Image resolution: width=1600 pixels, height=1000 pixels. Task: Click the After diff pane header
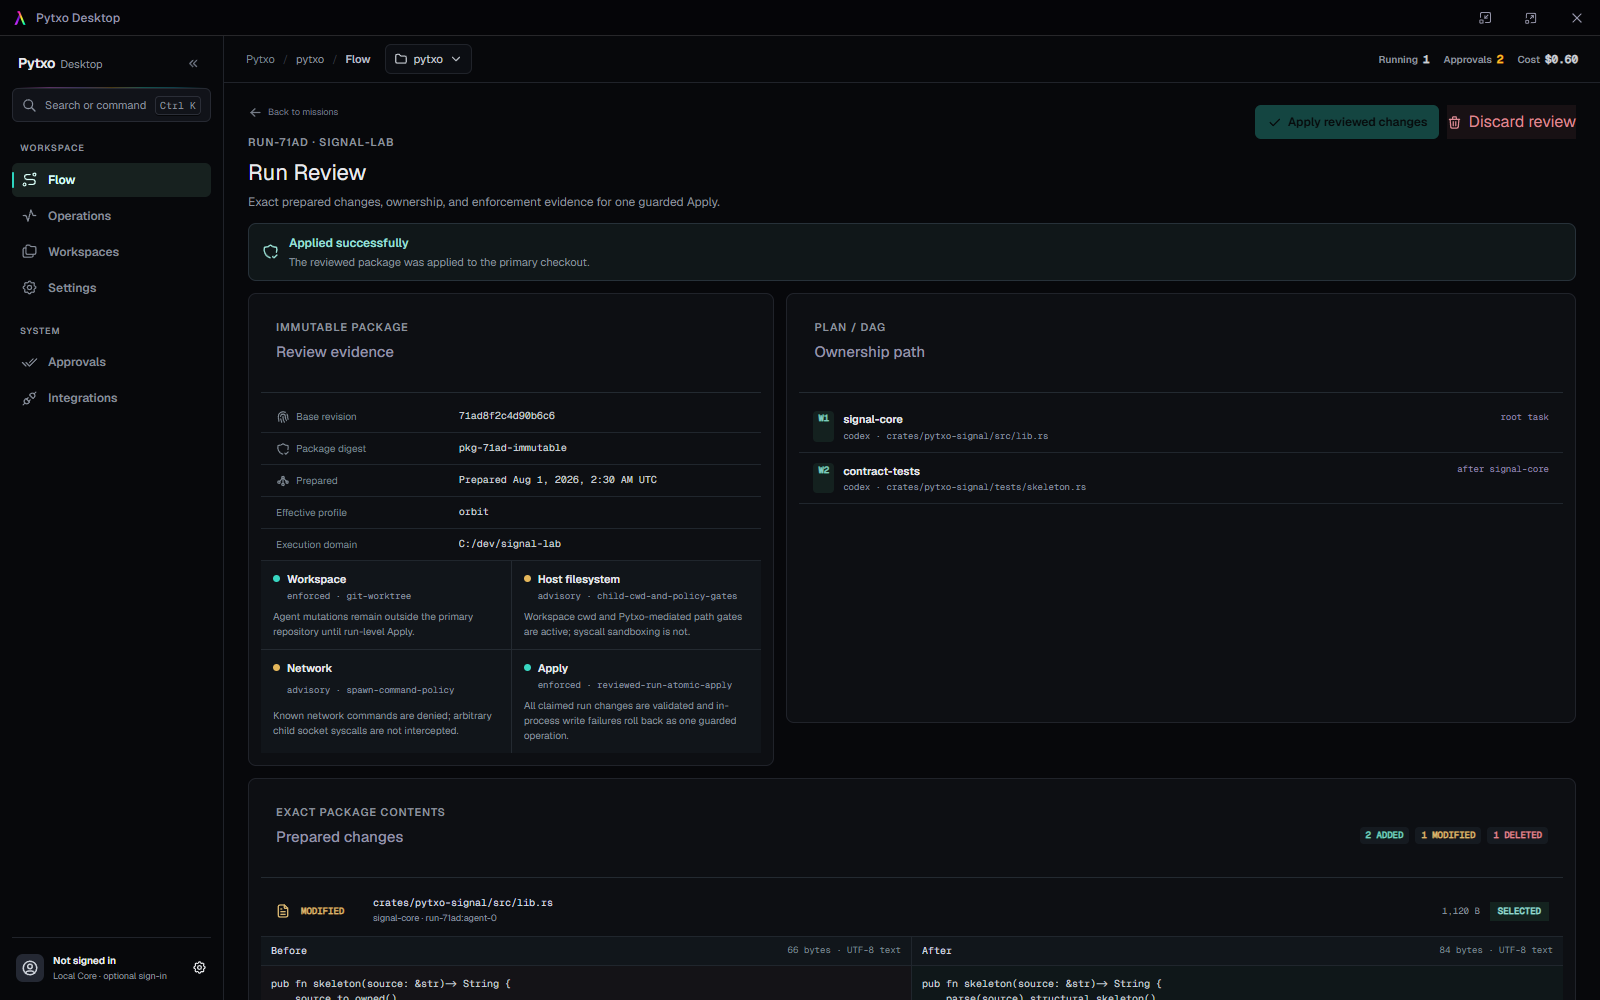click(x=1237, y=951)
